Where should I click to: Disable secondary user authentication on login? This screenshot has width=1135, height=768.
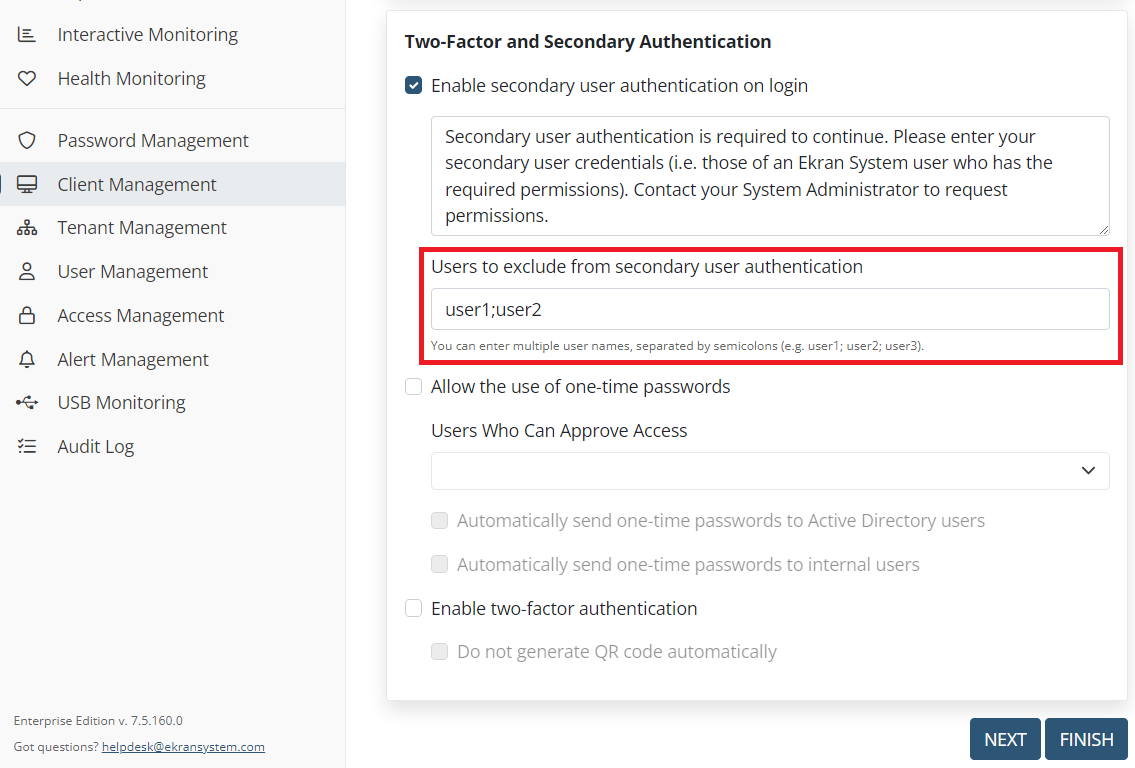413,86
